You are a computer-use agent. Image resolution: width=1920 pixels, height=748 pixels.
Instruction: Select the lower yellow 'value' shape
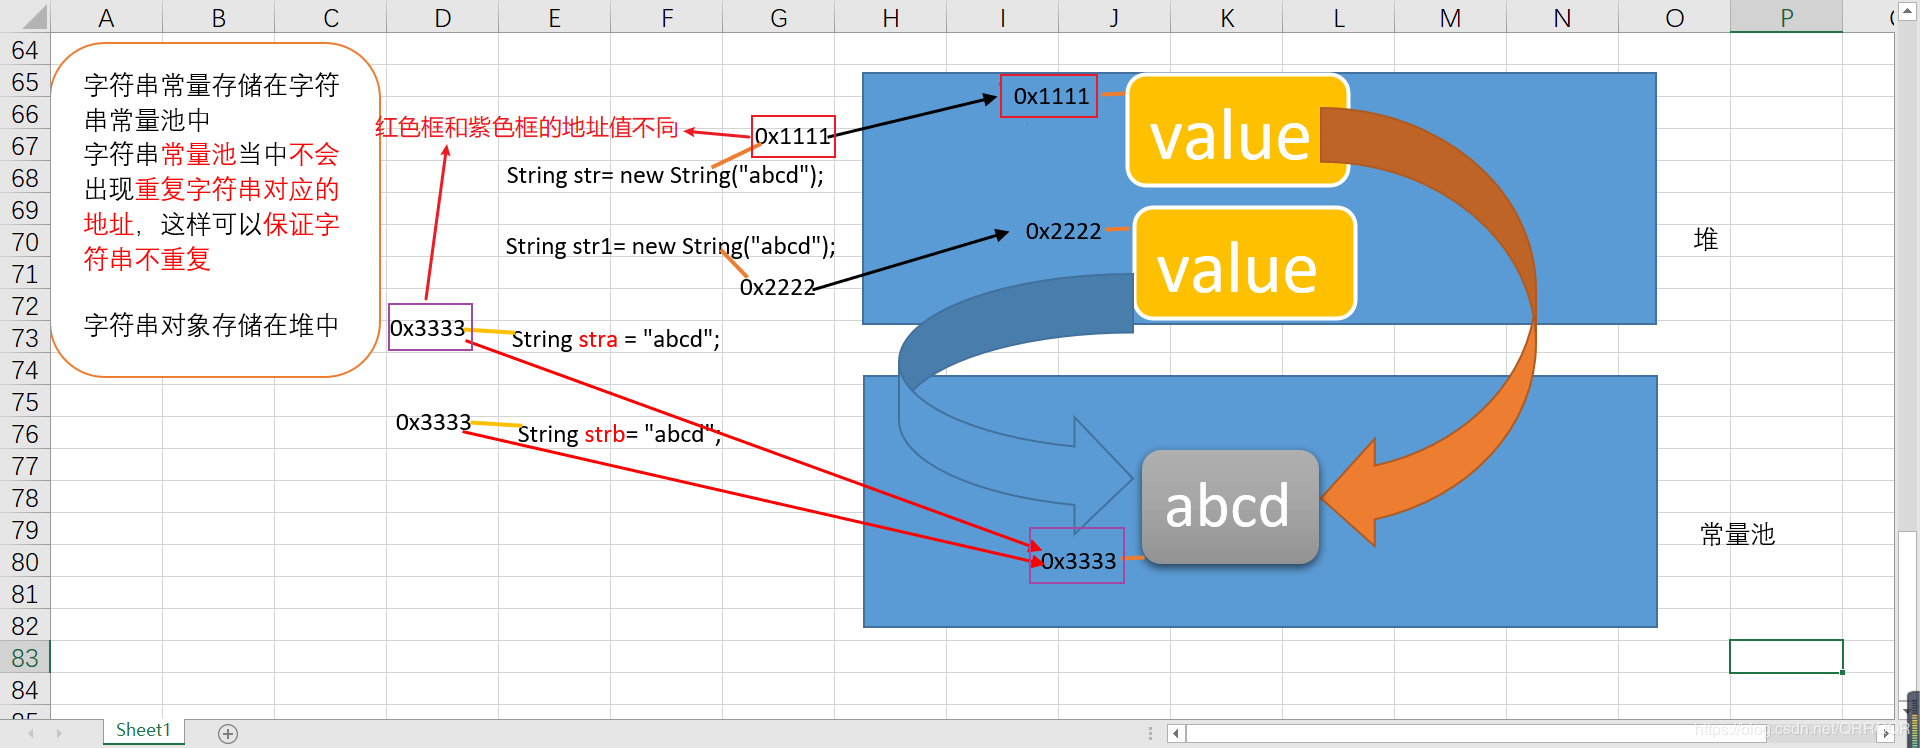(1245, 264)
